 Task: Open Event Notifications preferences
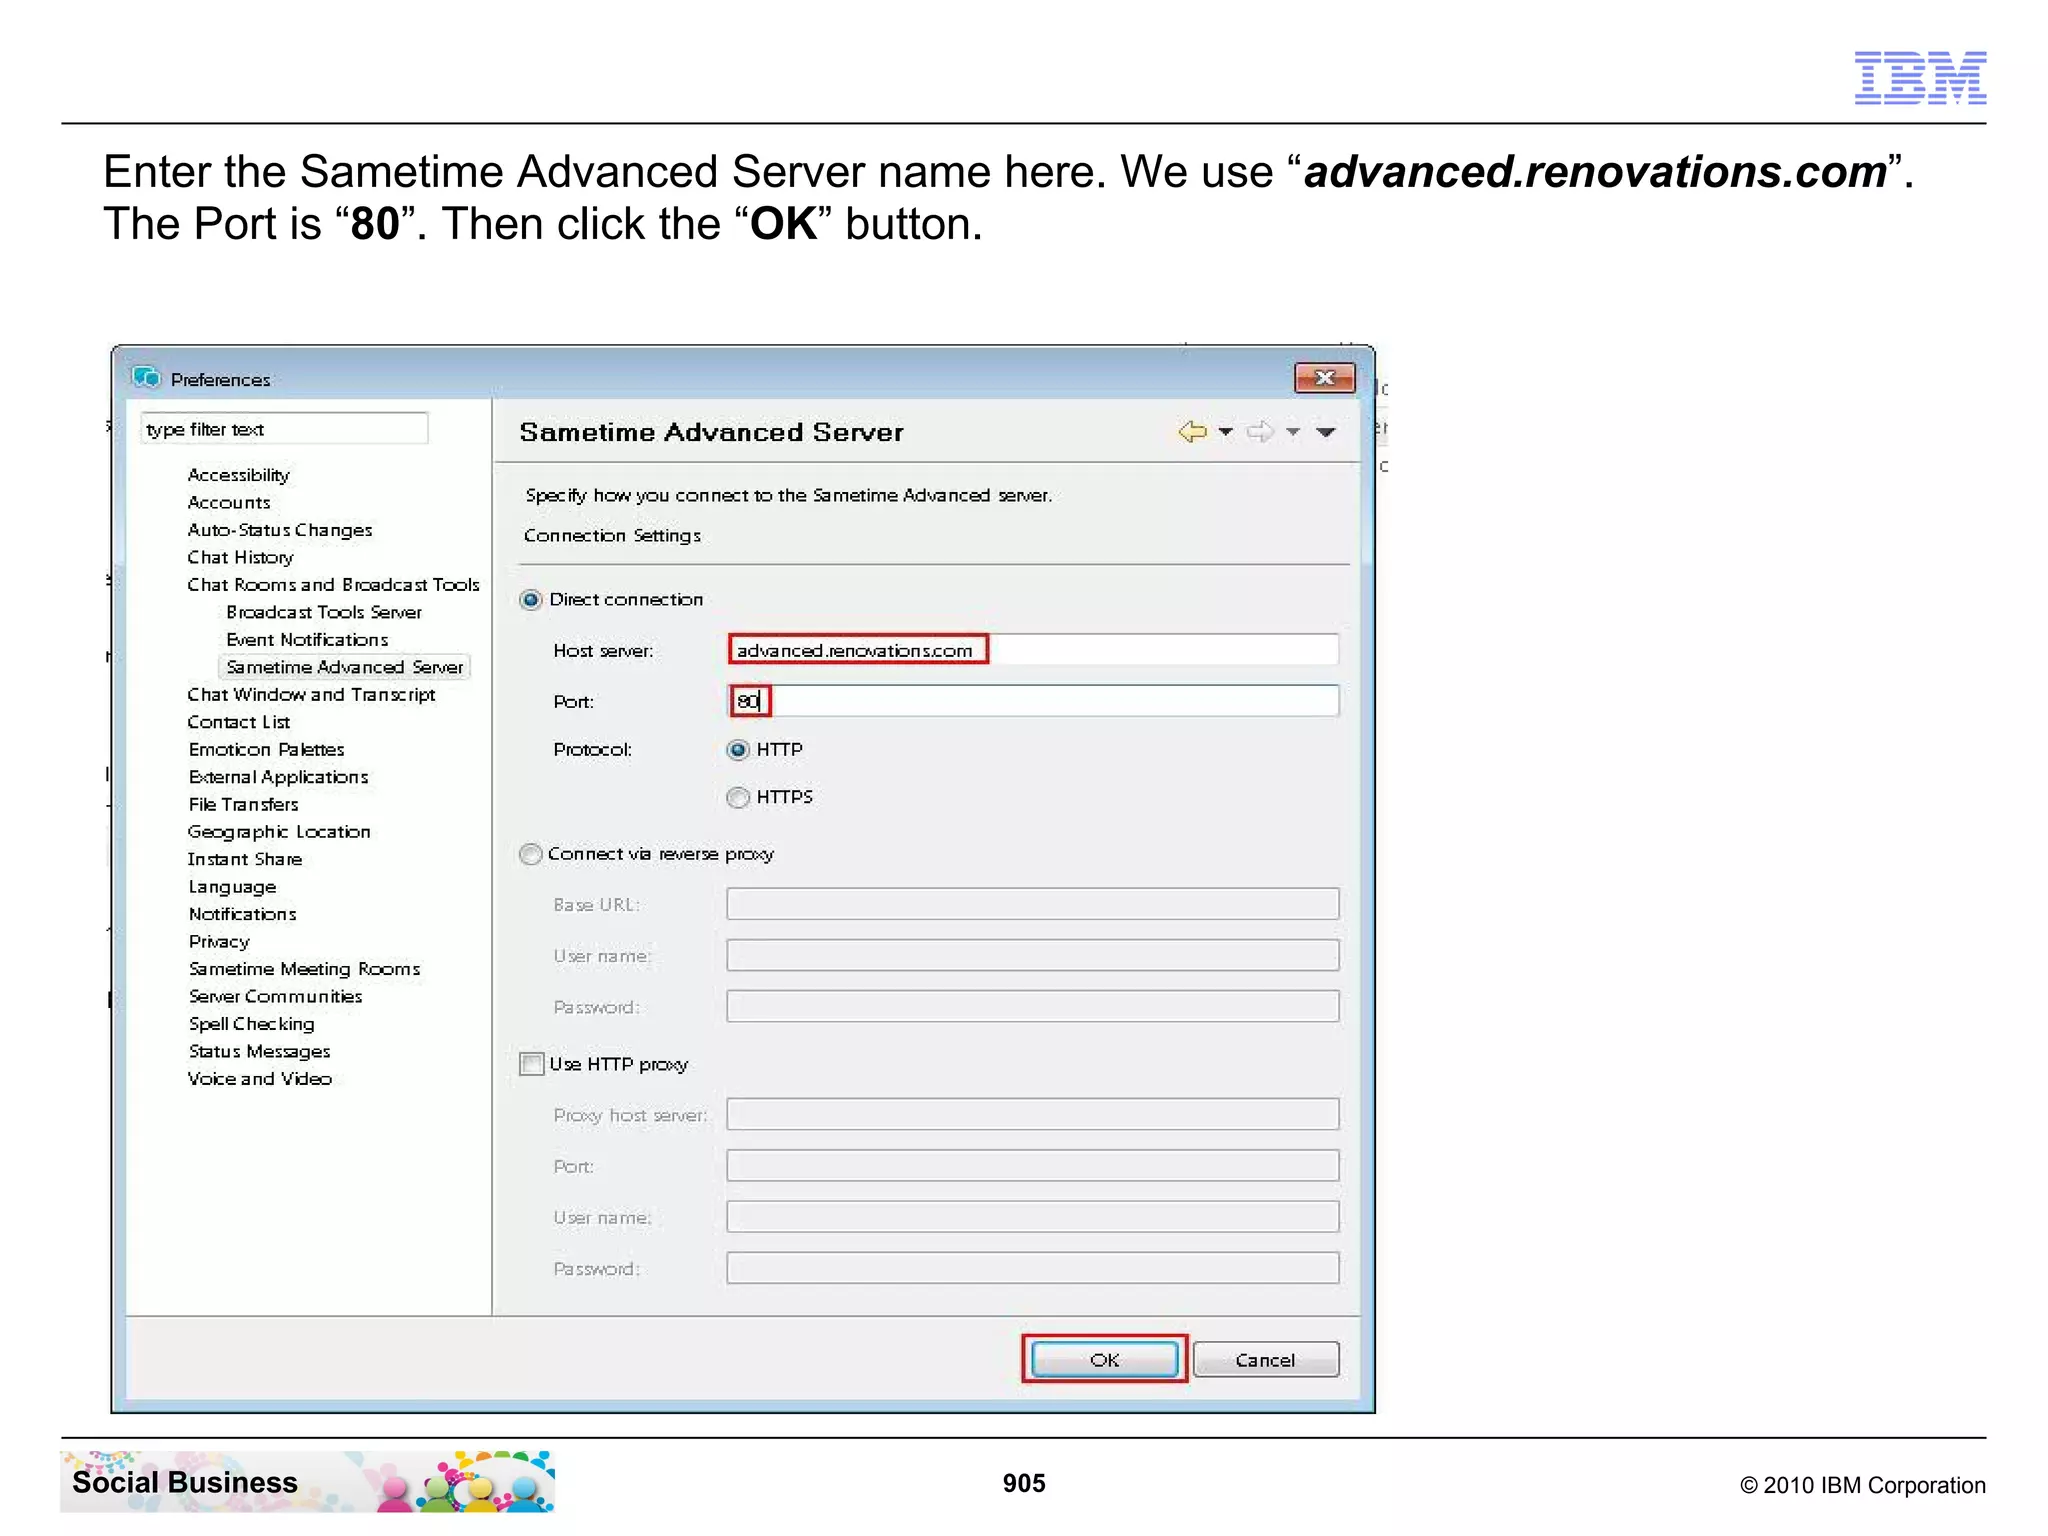pyautogui.click(x=307, y=640)
